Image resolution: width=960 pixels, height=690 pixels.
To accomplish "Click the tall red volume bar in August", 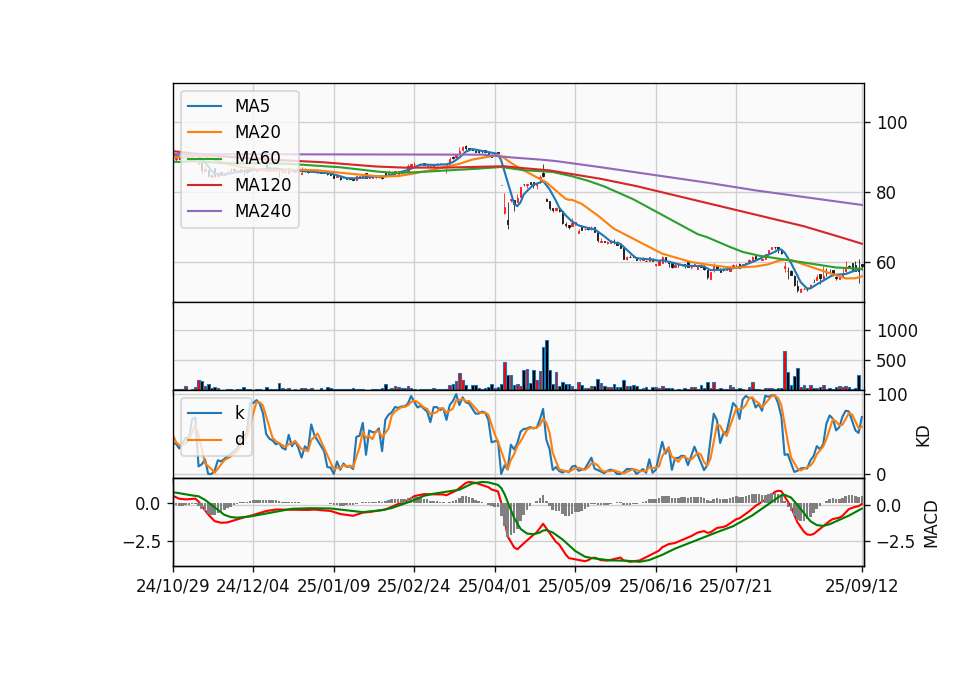I will pos(785,370).
